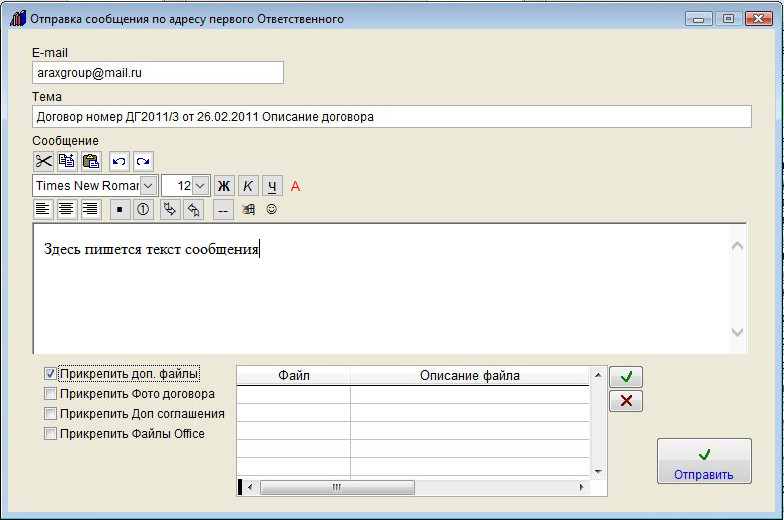Toggle bold Ж formatting
This screenshot has width=784, height=520.
224,186
